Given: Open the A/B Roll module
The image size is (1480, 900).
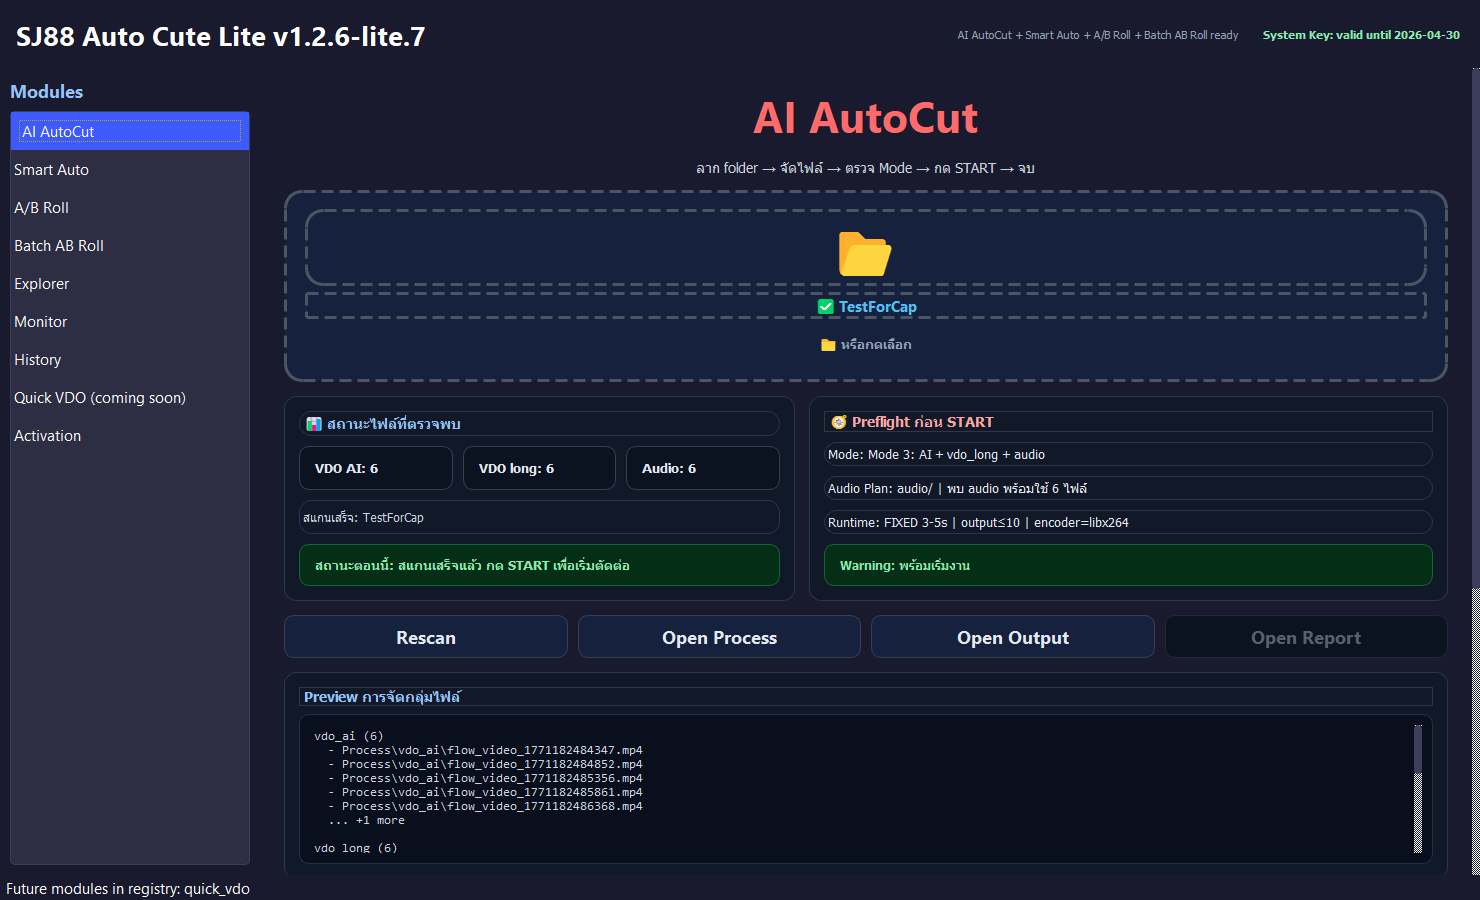Looking at the screenshot, I should click(42, 207).
